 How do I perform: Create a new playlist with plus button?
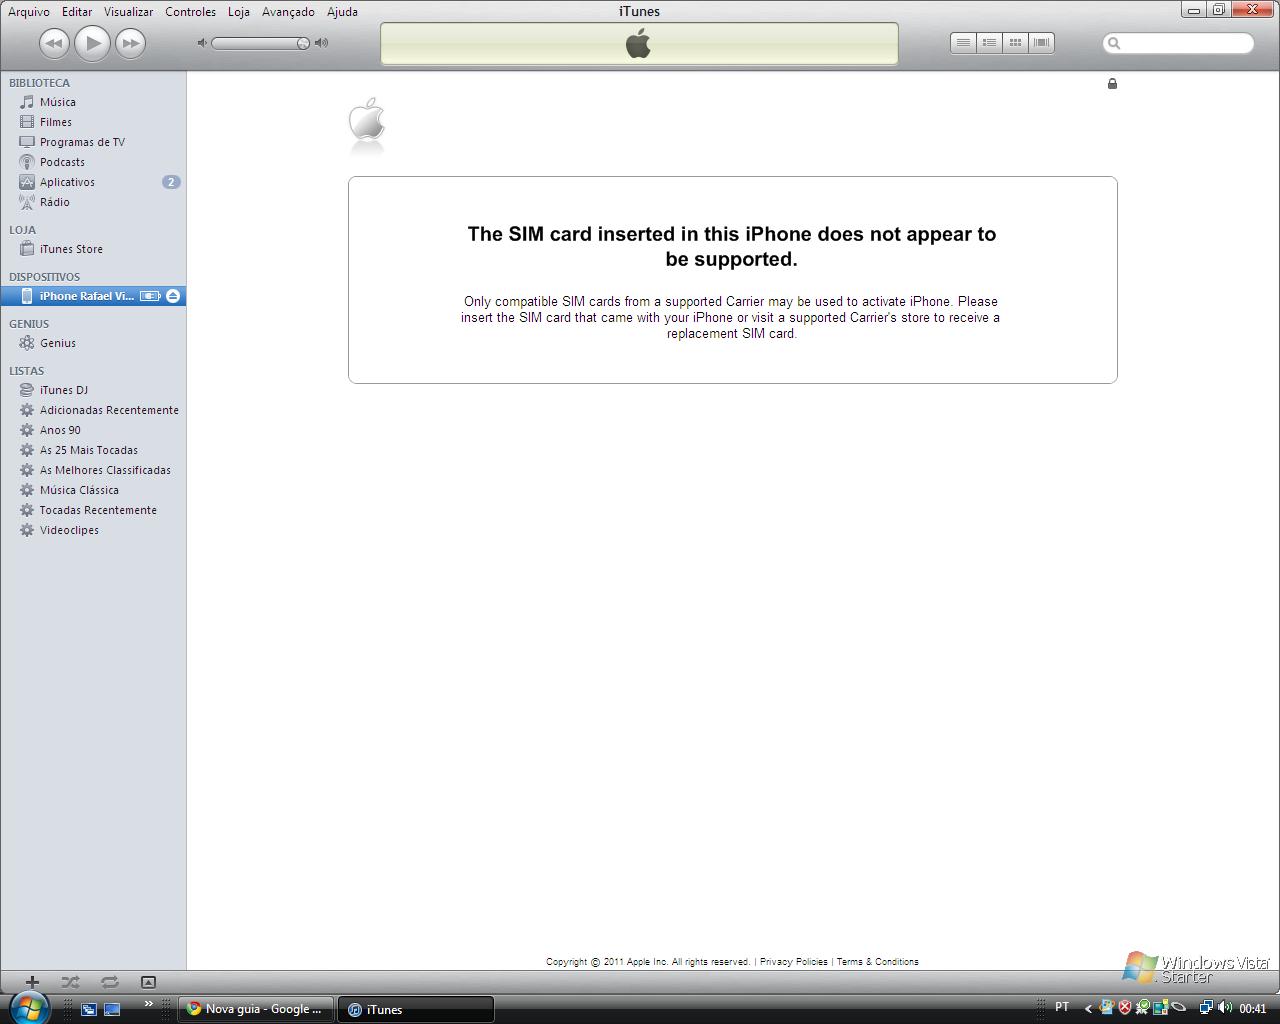click(x=32, y=982)
